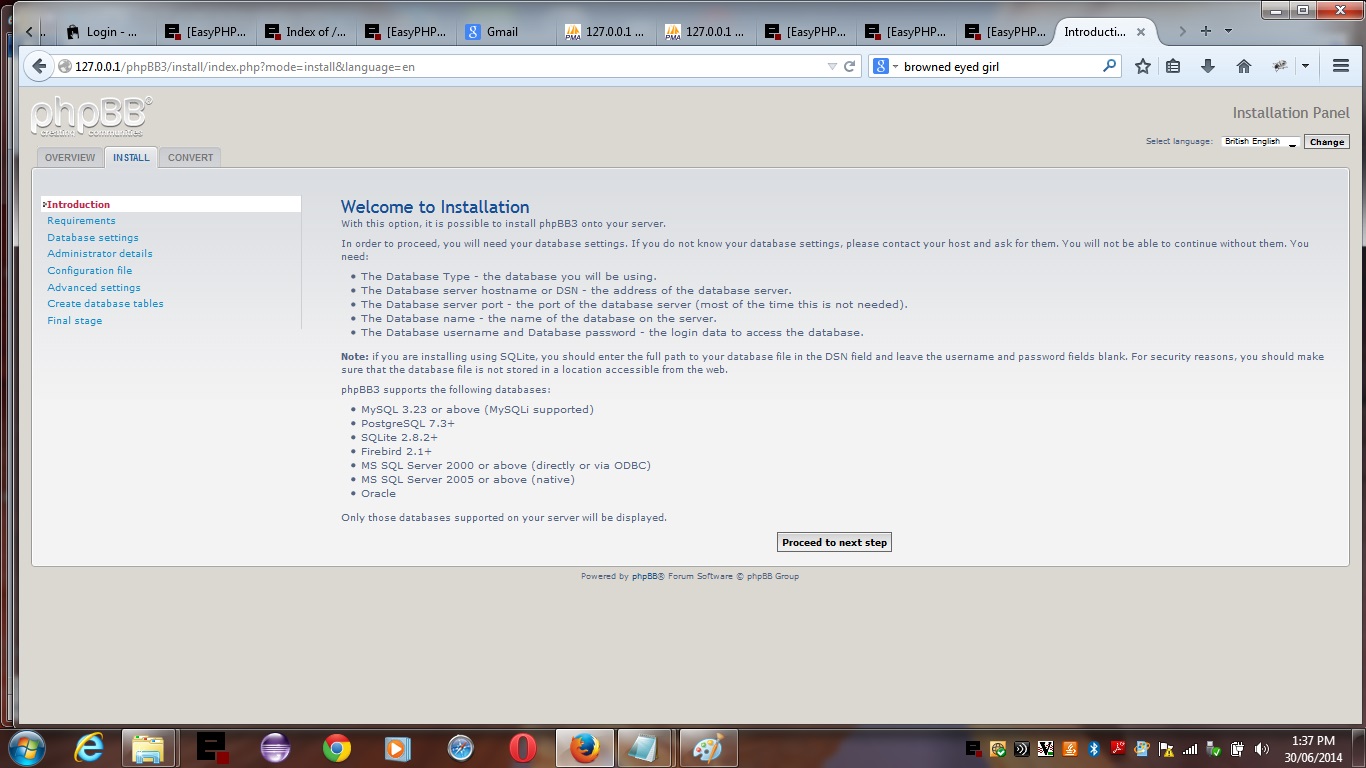Click the phpBB logo
Image resolution: width=1366 pixels, height=768 pixels.
coord(91,117)
